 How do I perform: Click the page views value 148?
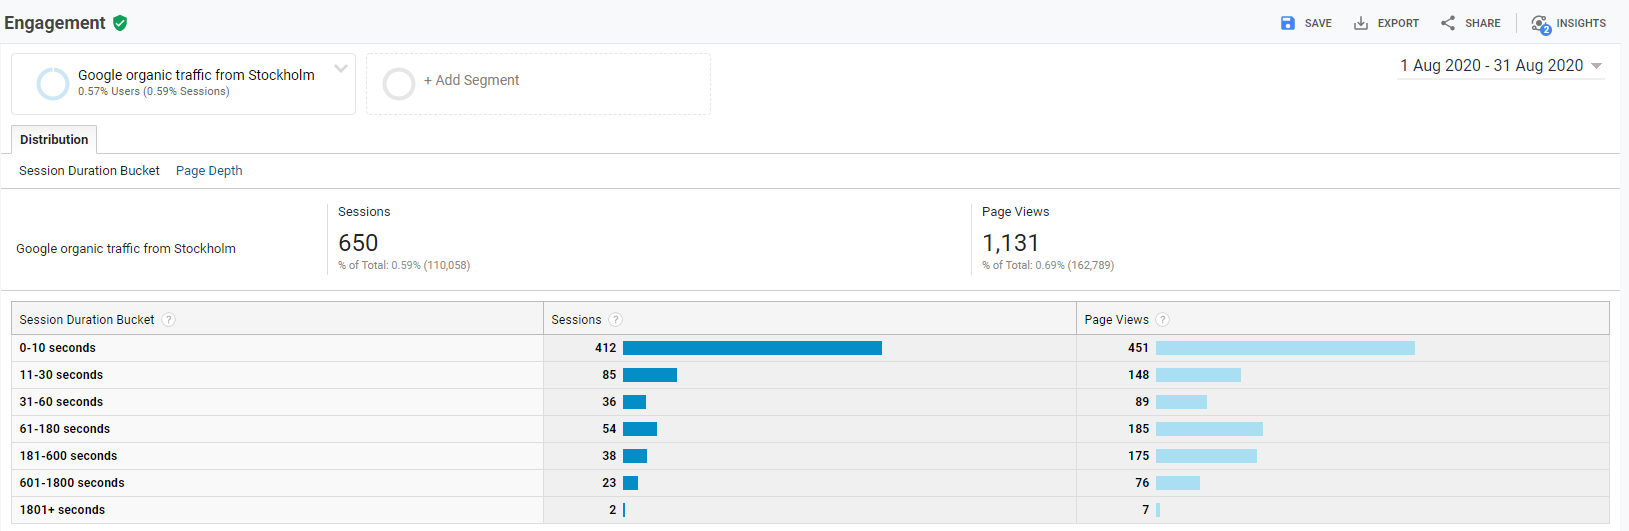click(x=1138, y=375)
